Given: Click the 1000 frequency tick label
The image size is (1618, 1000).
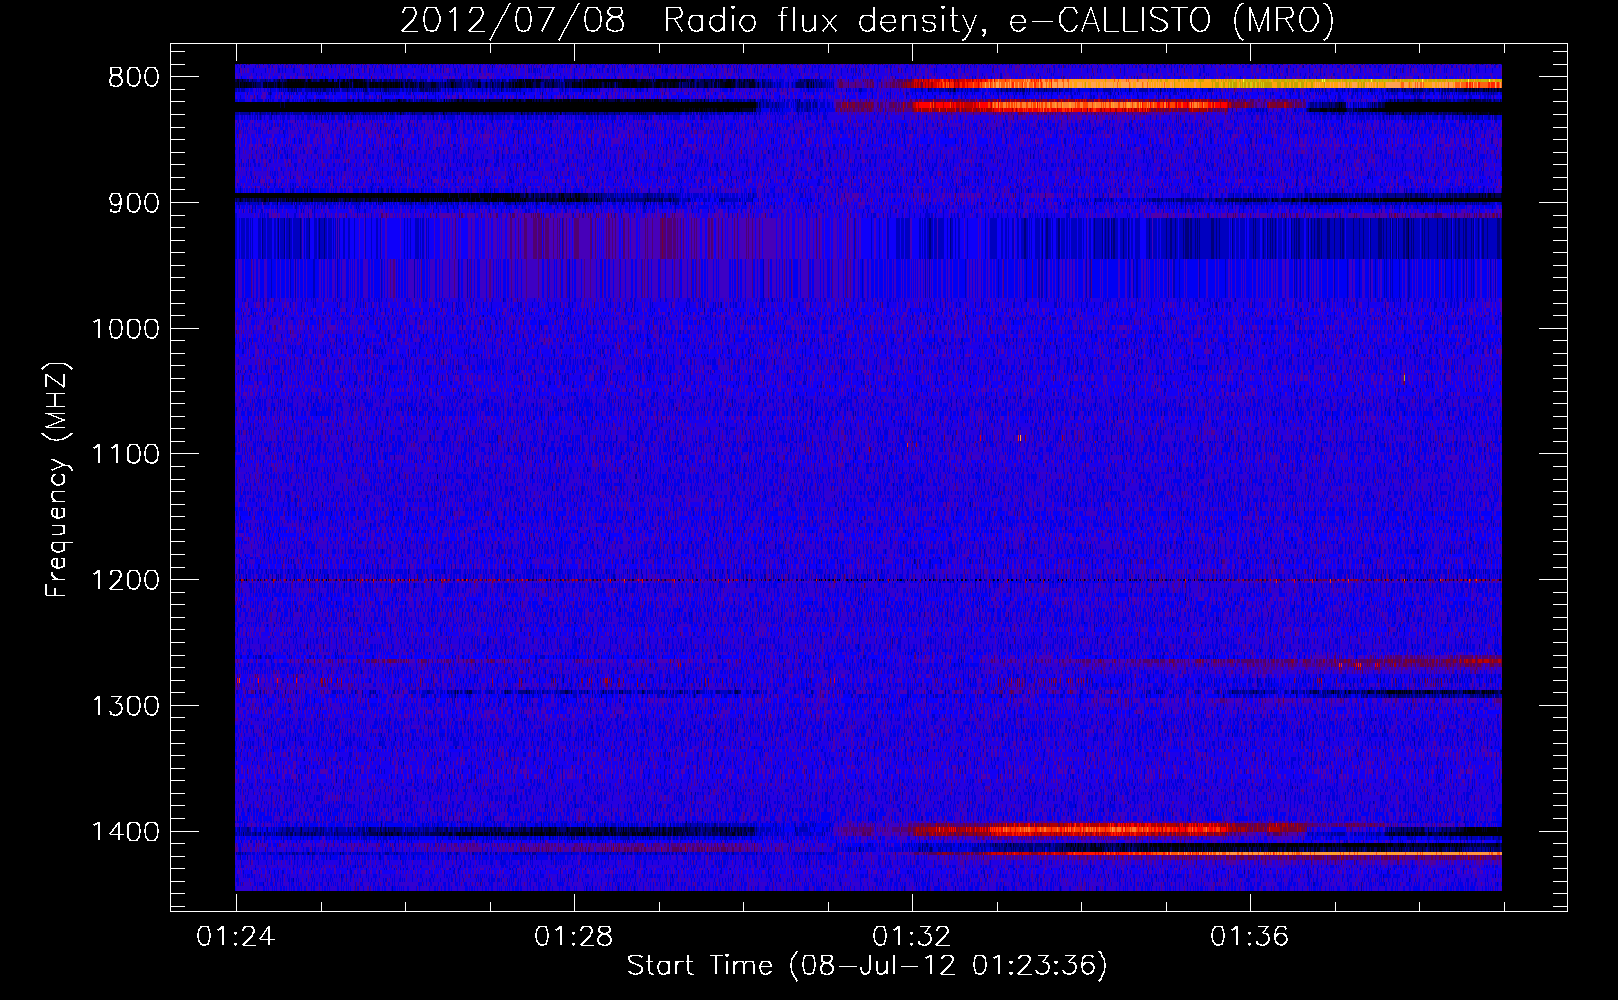Looking at the screenshot, I should coord(125,329).
